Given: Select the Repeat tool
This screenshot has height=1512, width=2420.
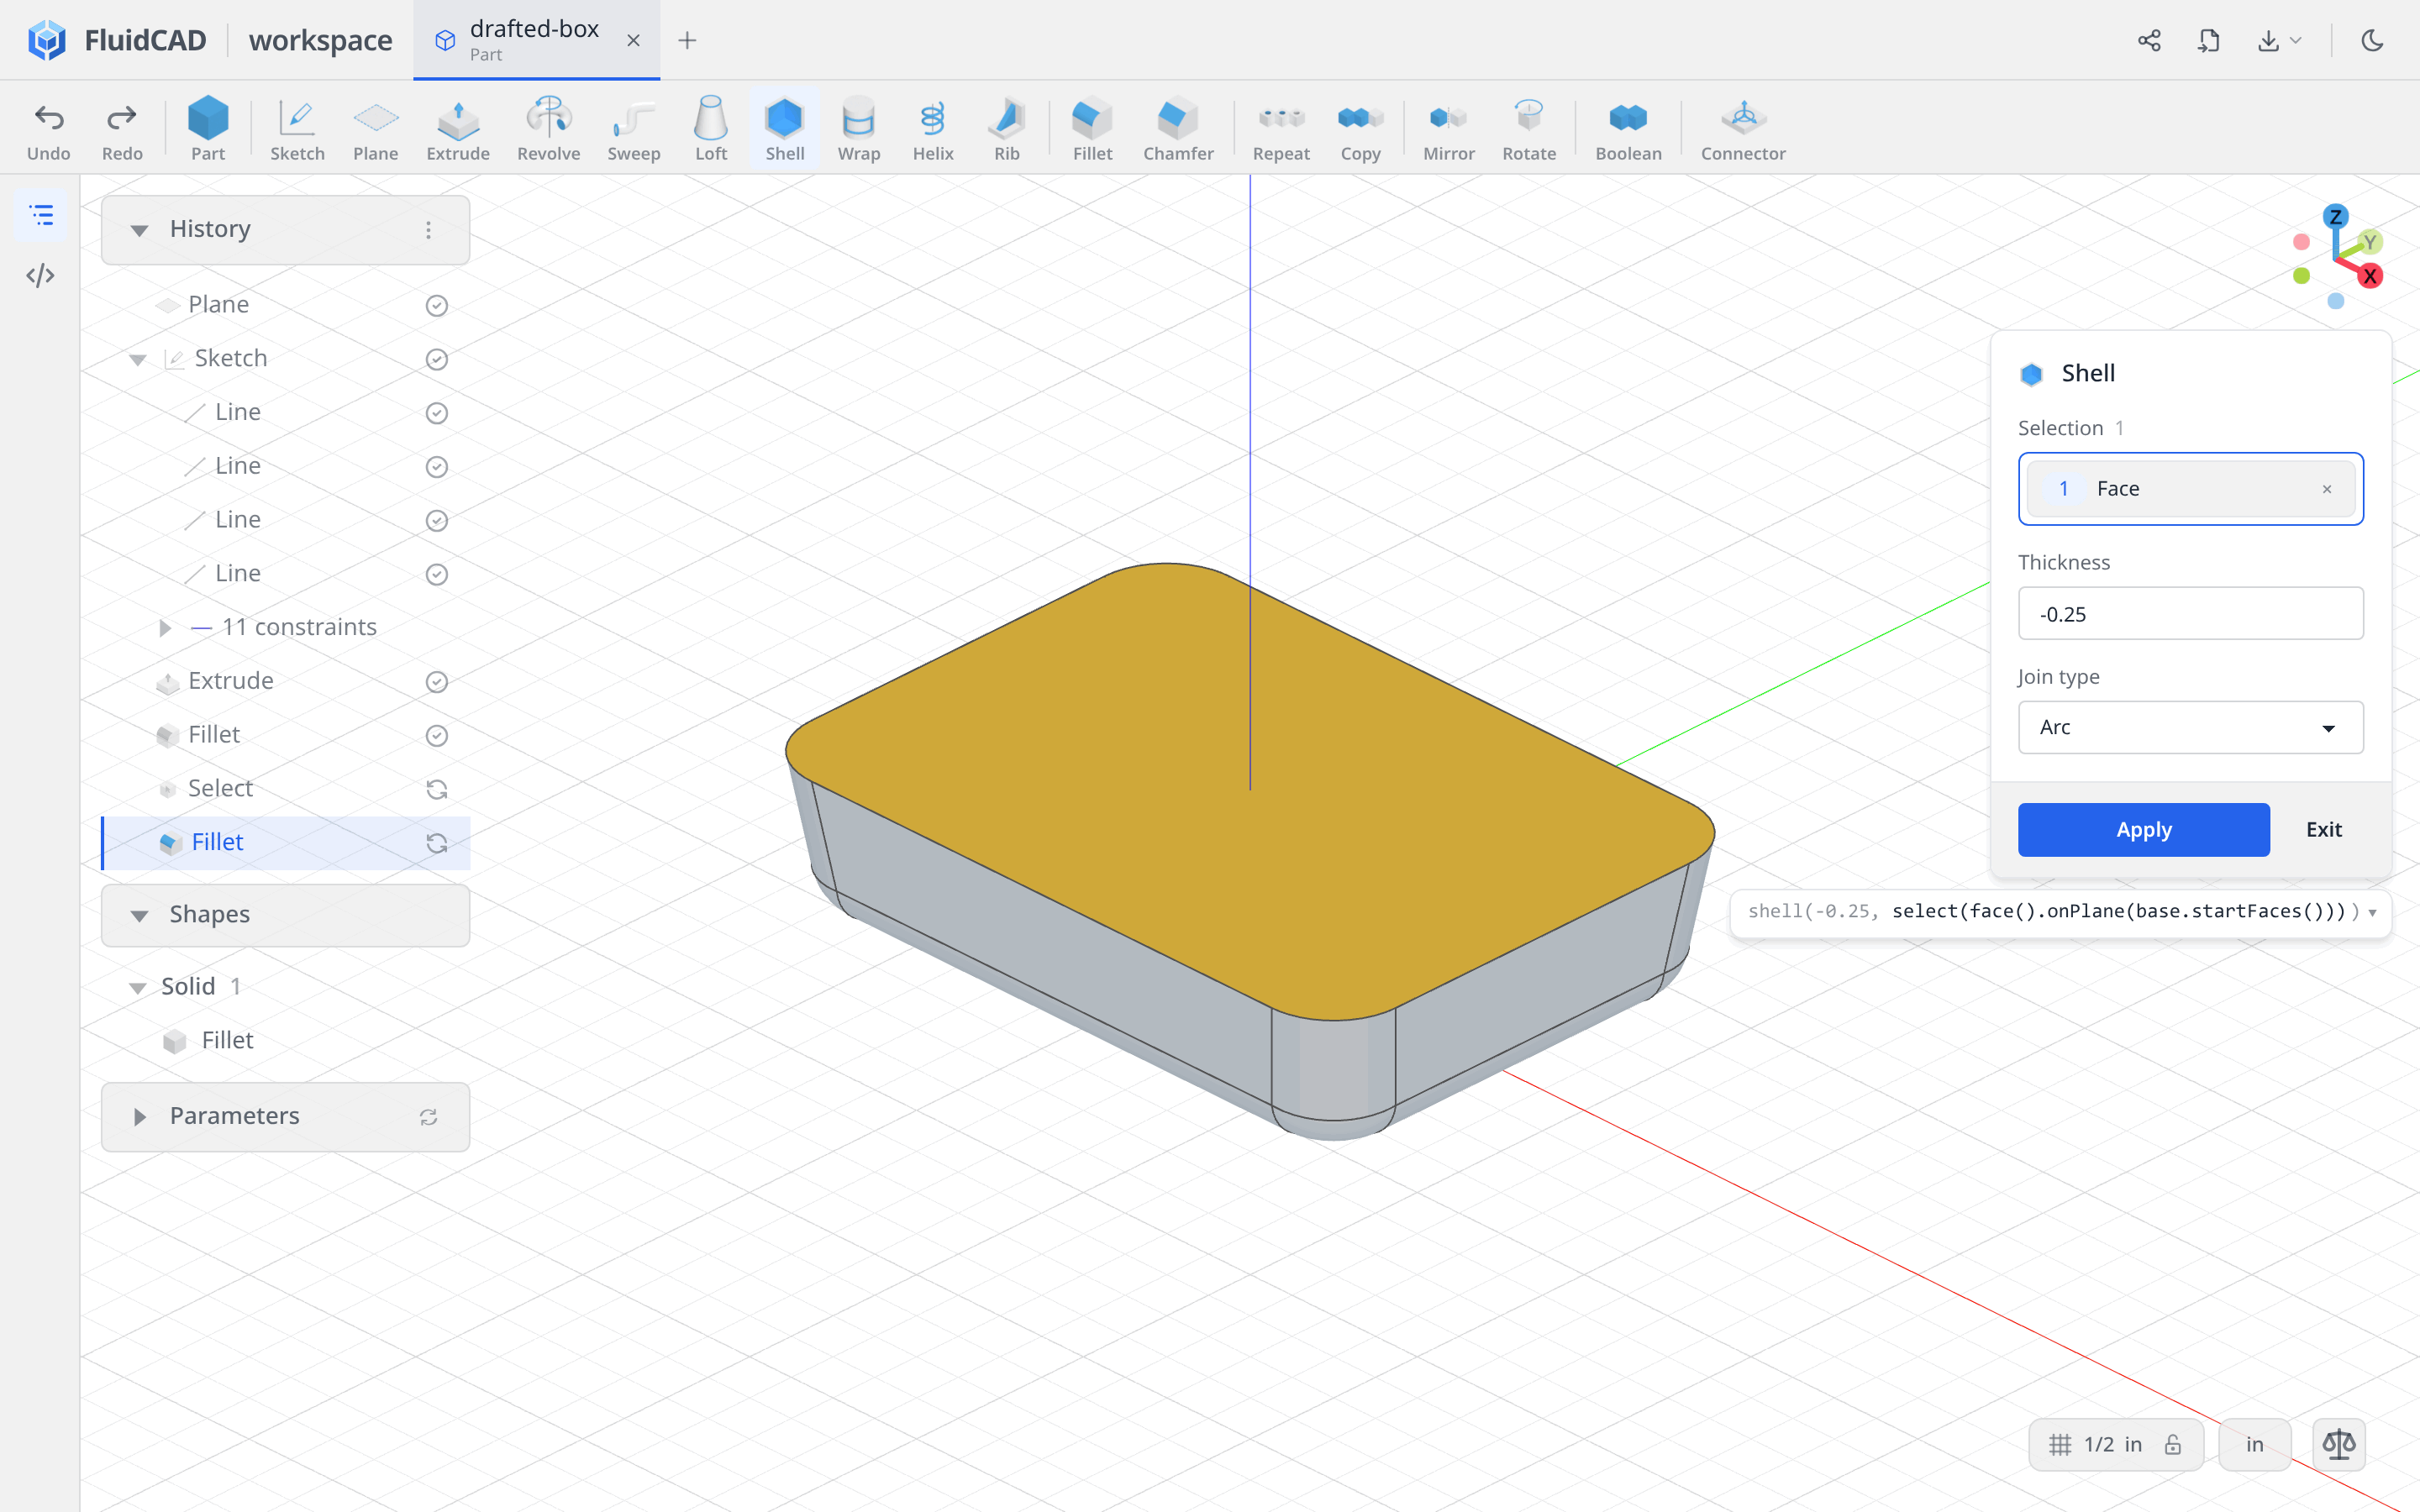Looking at the screenshot, I should pyautogui.click(x=1281, y=129).
